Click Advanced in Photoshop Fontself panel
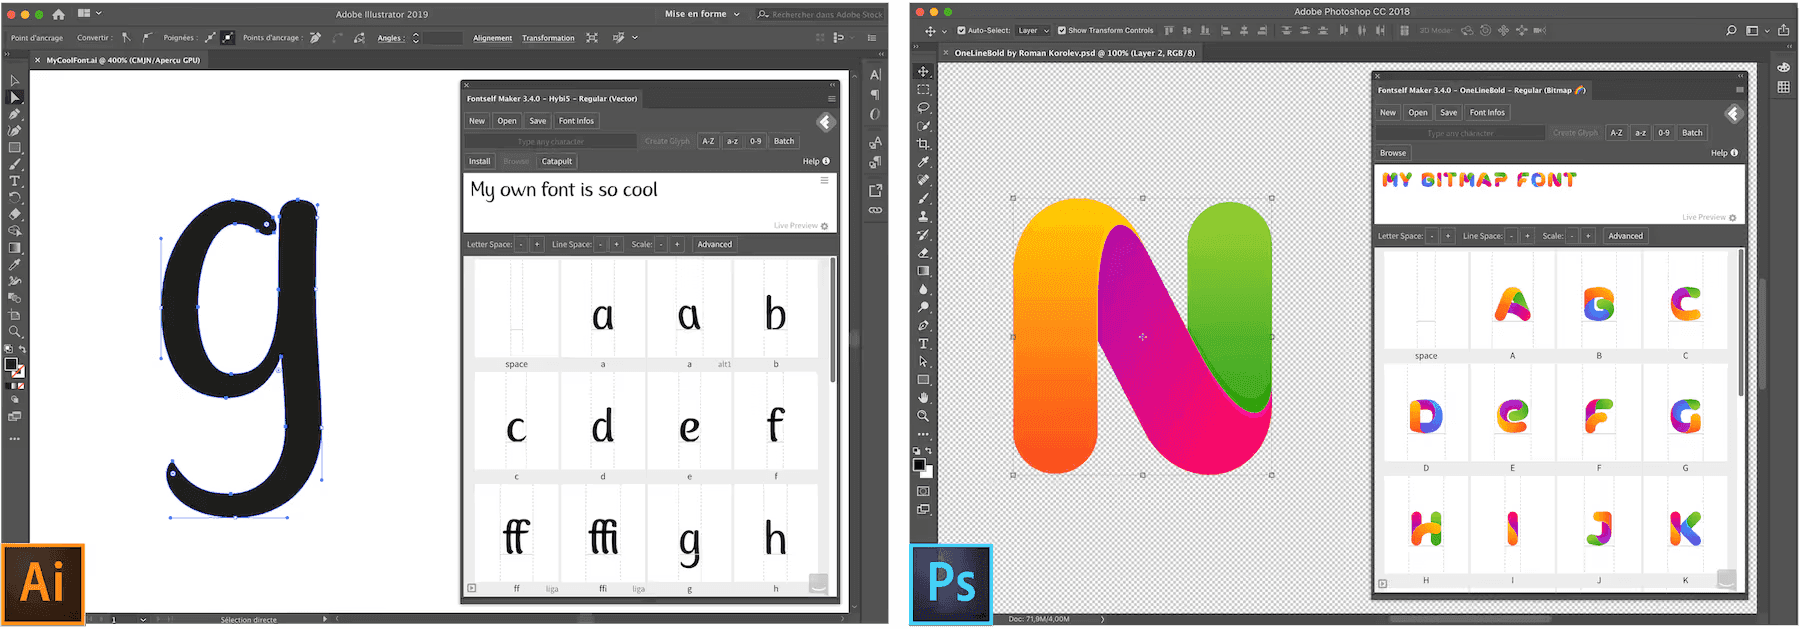1800x629 pixels. [1625, 236]
